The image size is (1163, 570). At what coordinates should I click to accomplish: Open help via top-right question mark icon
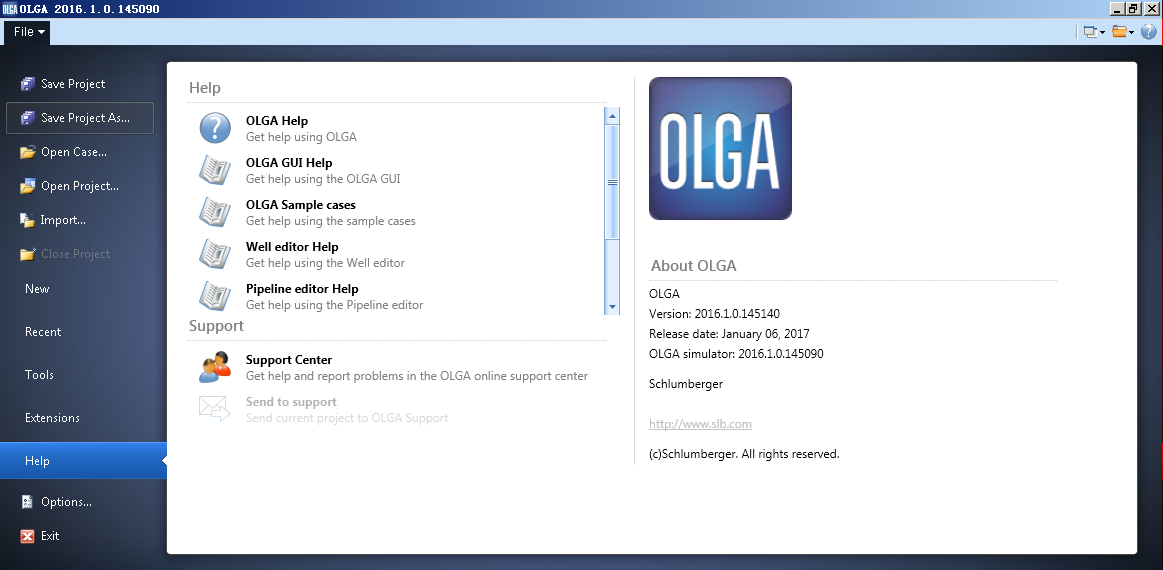1148,32
